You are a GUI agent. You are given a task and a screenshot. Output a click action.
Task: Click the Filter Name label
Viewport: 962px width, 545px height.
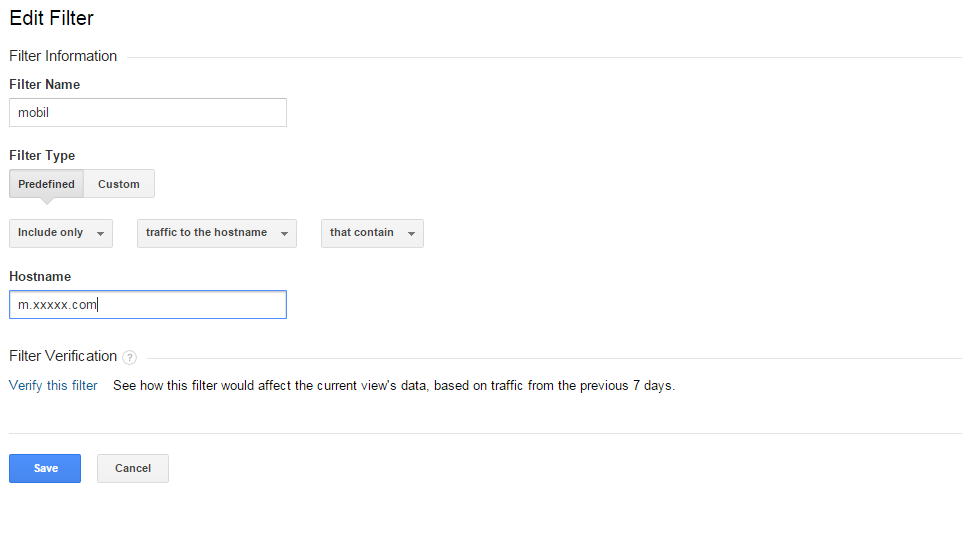coord(44,85)
